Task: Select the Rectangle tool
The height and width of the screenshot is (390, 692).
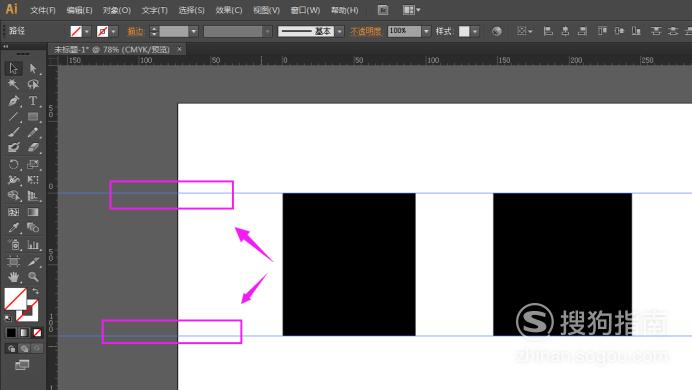Action: point(33,116)
